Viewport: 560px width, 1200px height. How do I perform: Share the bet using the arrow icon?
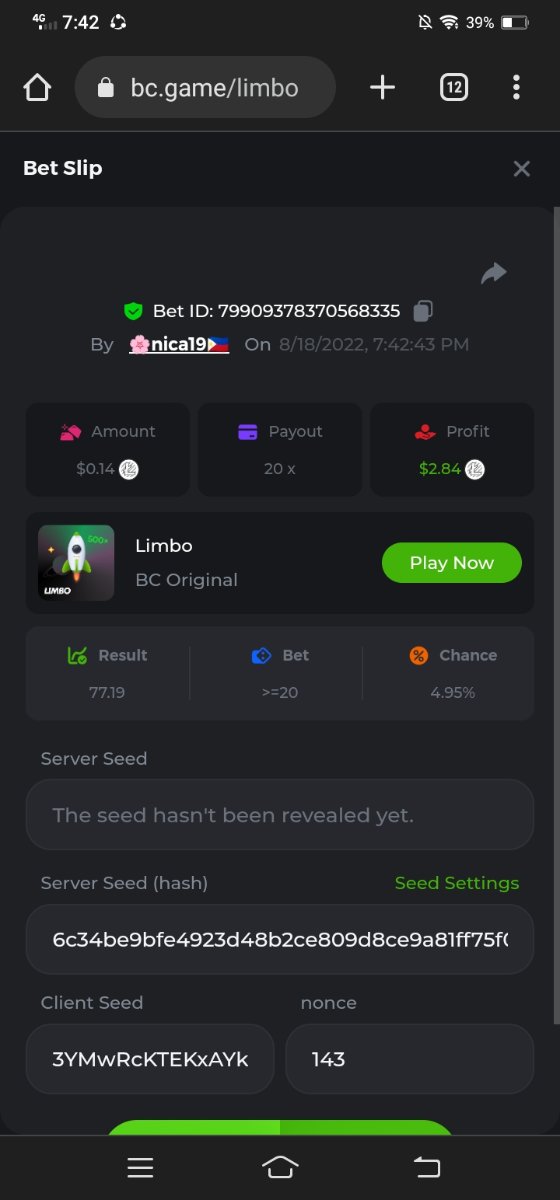pos(494,273)
